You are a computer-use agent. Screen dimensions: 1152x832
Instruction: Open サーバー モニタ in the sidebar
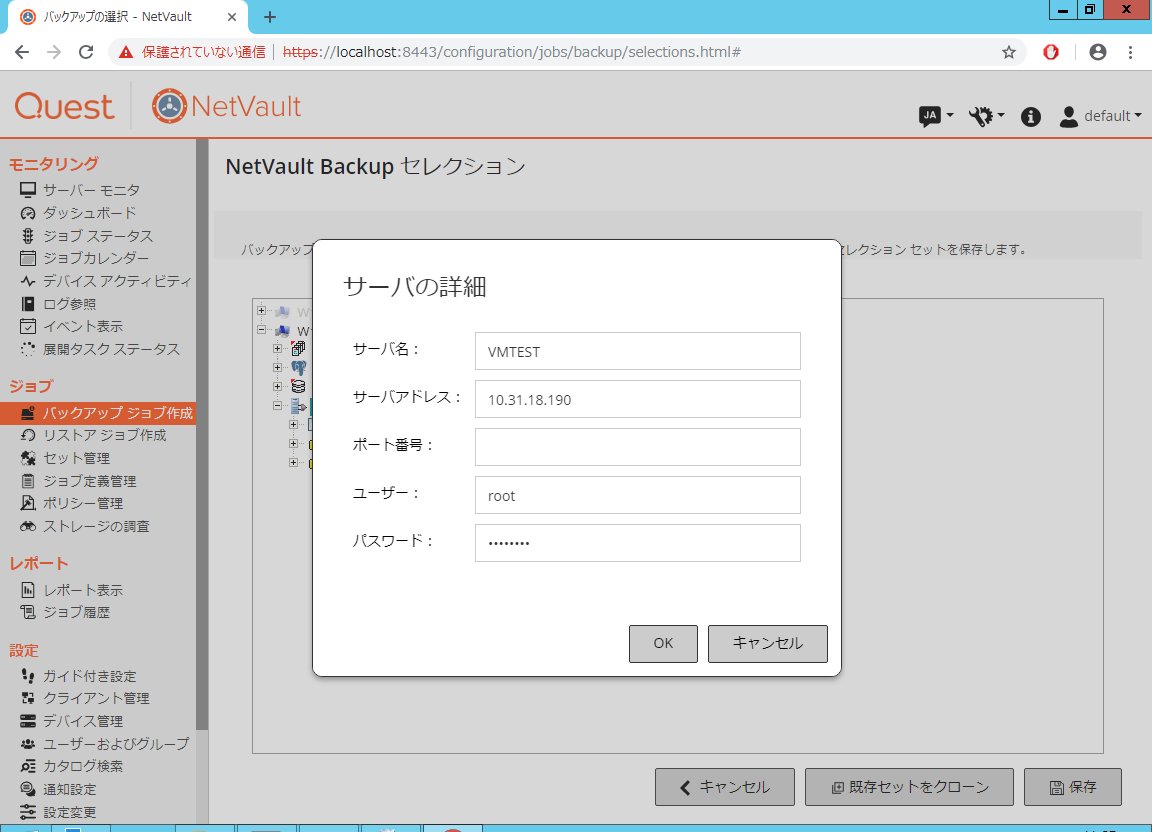(91, 190)
